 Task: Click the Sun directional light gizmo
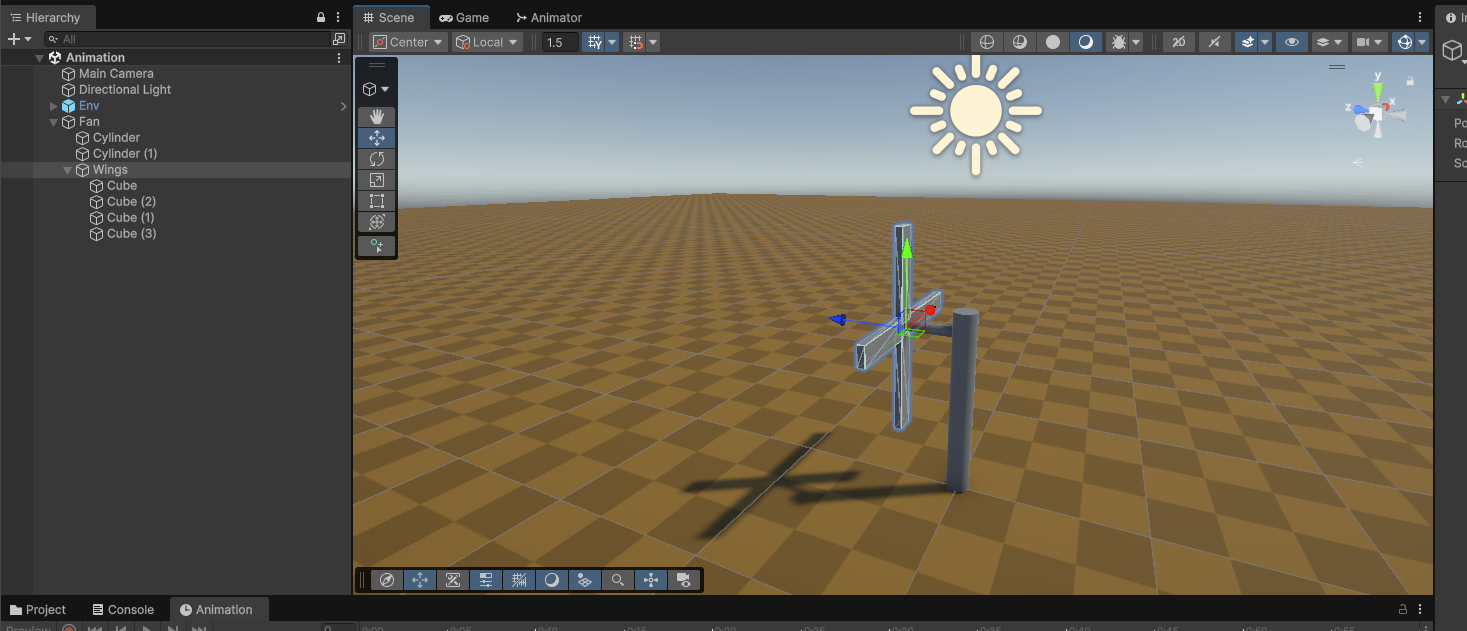[x=976, y=111]
